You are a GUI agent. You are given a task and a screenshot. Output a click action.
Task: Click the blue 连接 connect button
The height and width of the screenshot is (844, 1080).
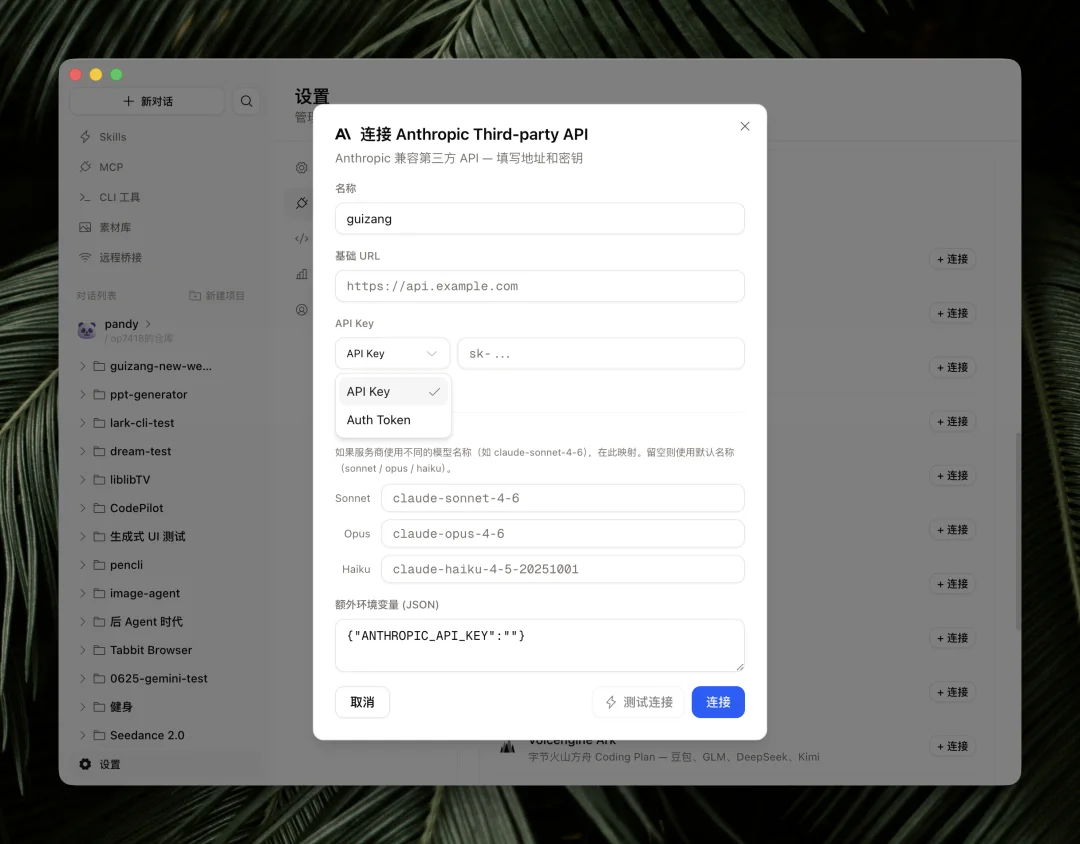(717, 702)
